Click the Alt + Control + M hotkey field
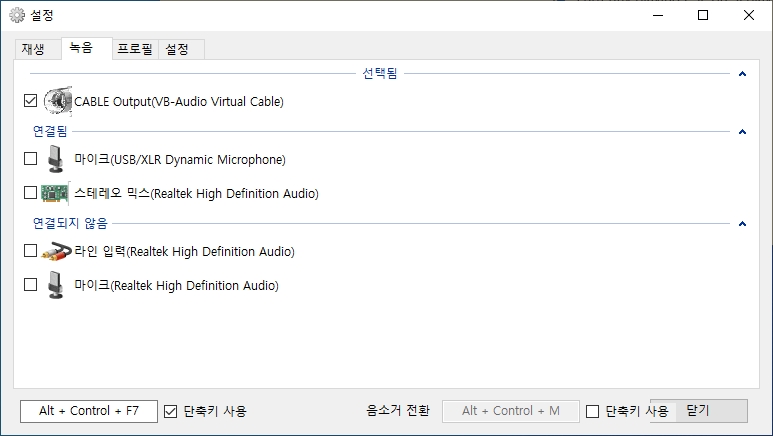773x436 pixels. coord(511,411)
